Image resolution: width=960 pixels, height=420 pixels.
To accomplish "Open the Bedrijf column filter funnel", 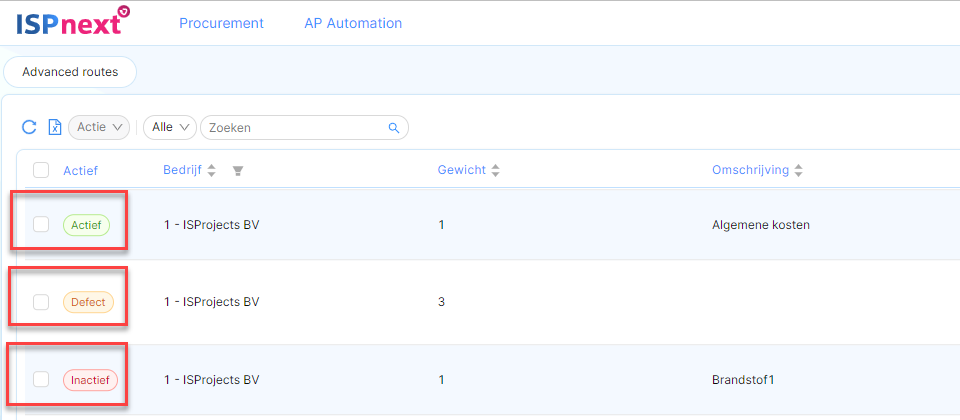I will (238, 171).
